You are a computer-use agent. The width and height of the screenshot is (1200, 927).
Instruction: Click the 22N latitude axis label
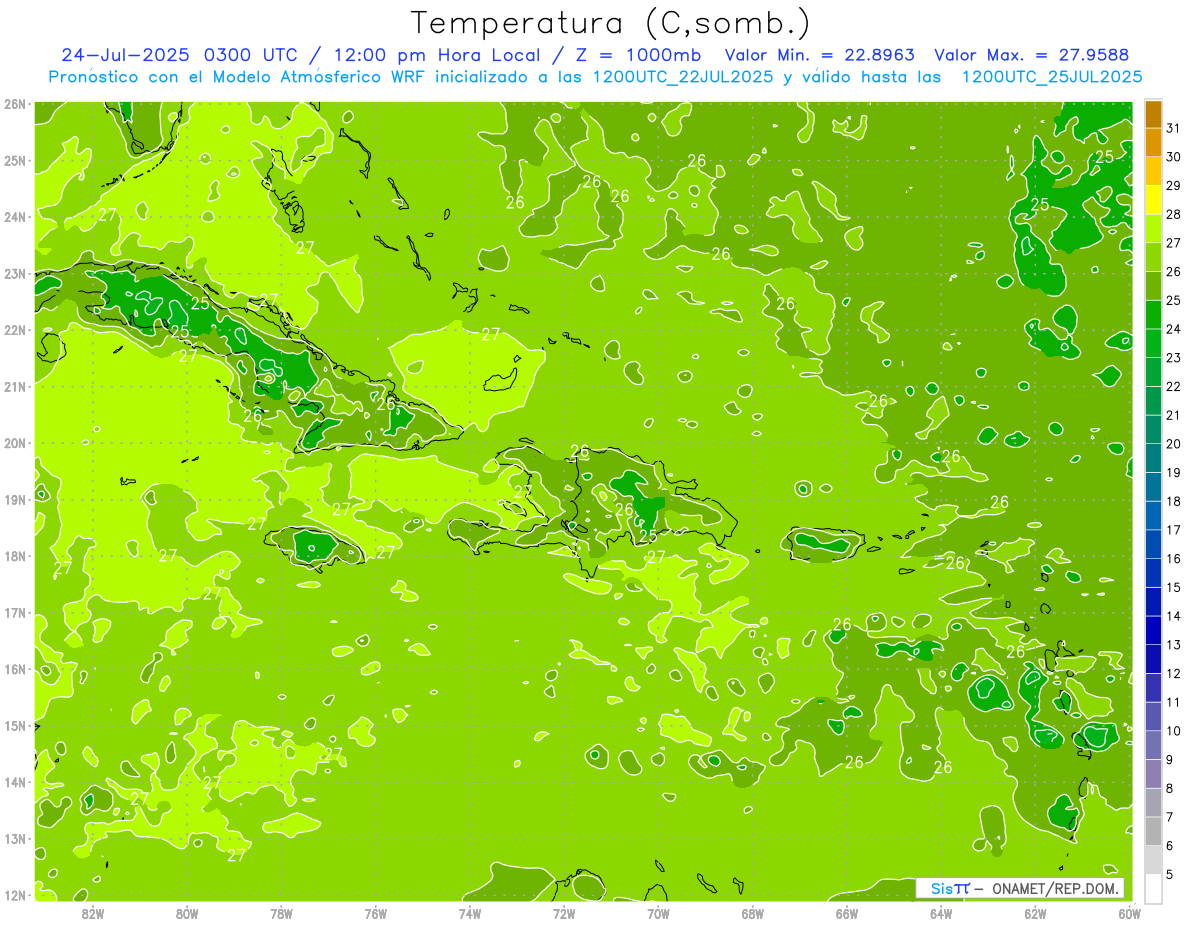coord(15,330)
